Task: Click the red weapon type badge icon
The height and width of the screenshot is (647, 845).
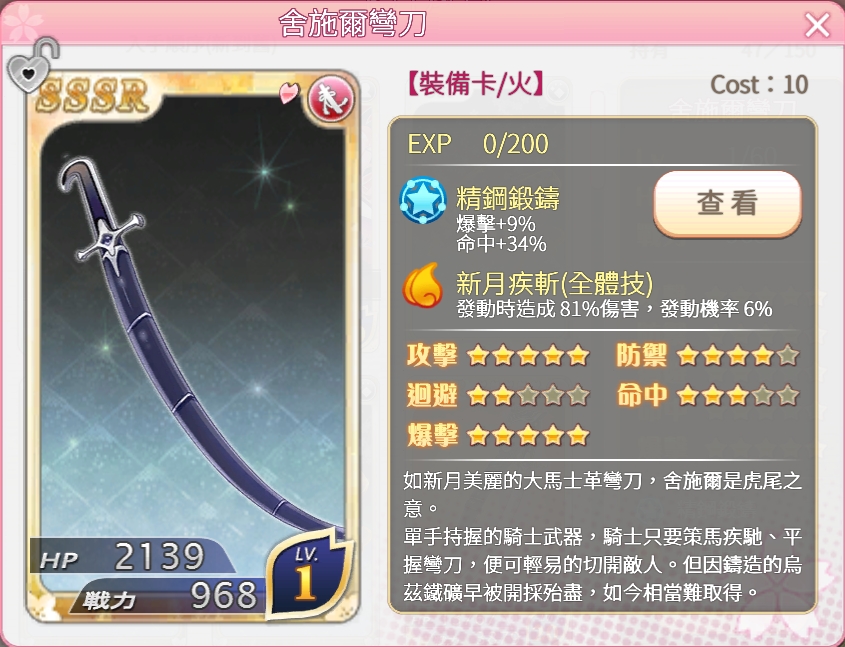Action: coord(330,99)
